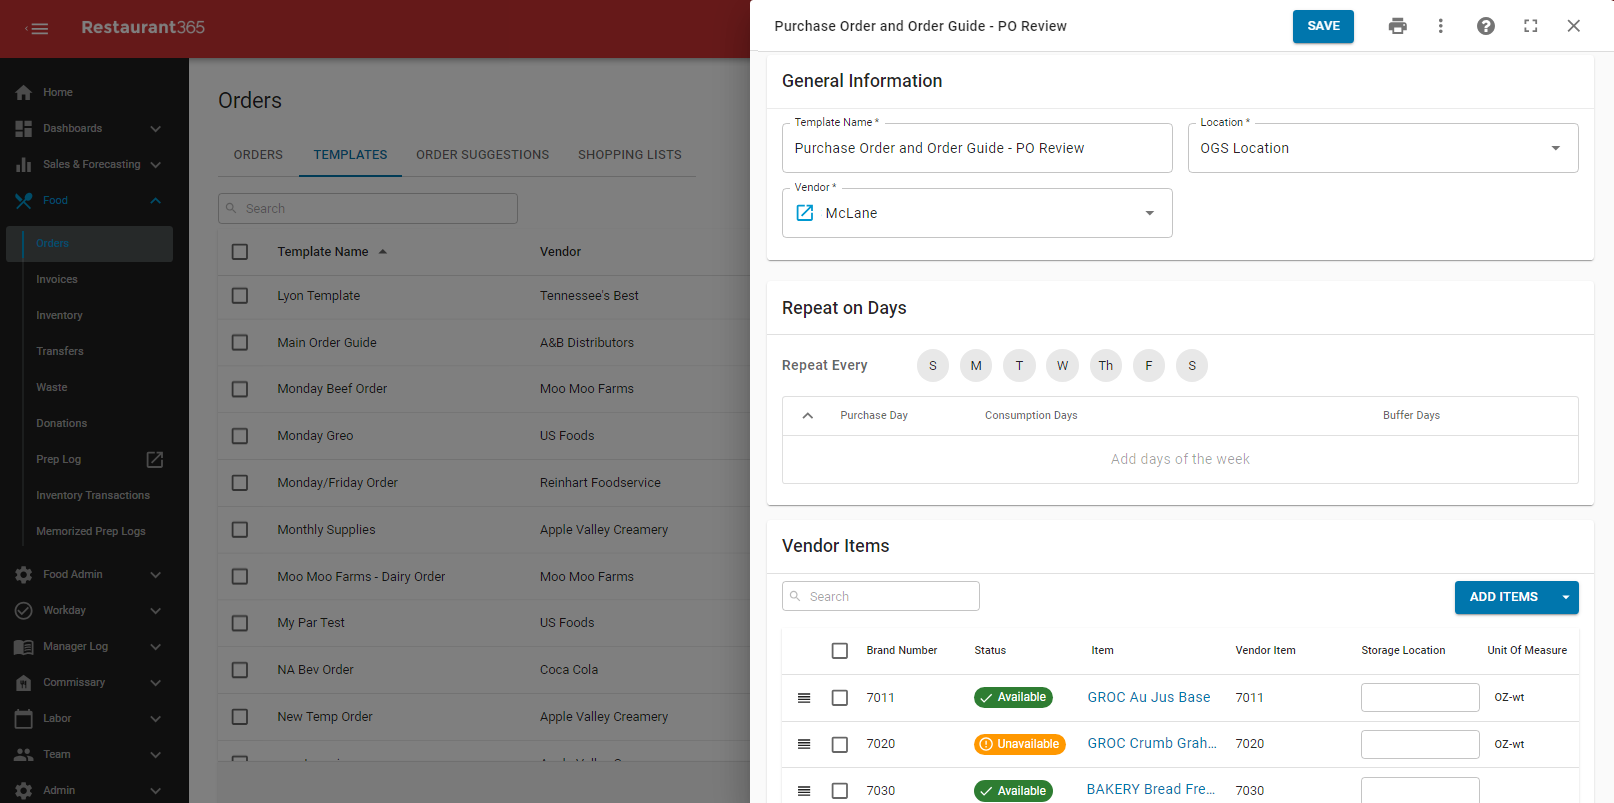1614x803 pixels.
Task: Grab the drag handle for item 7011
Action: pyautogui.click(x=804, y=698)
